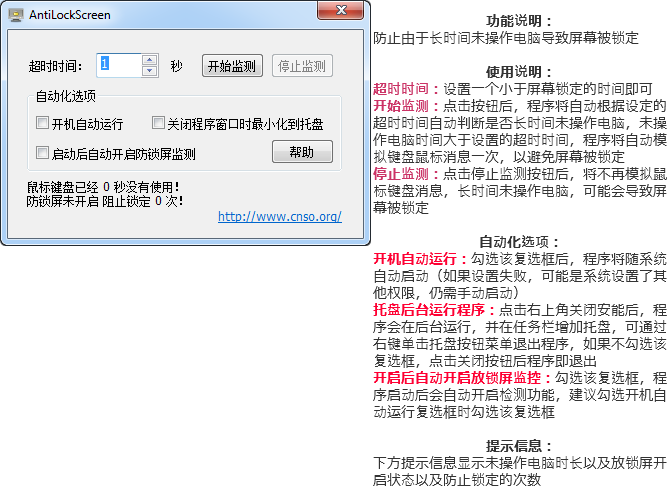Click the 防锁屏未开启 阻止锁定 0 次 status
The width and height of the screenshot is (671, 500).
[105, 201]
